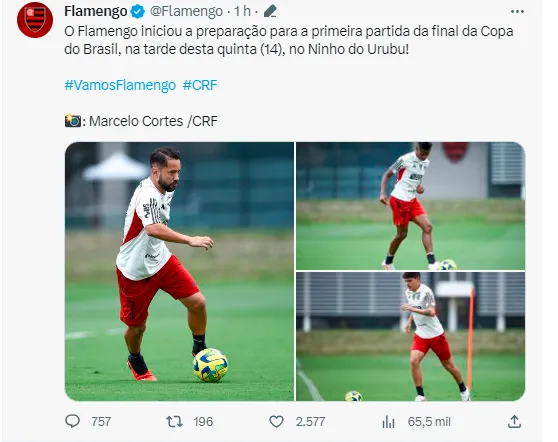The height and width of the screenshot is (442, 558).
Task: Open the large left training photo
Action: point(179,272)
